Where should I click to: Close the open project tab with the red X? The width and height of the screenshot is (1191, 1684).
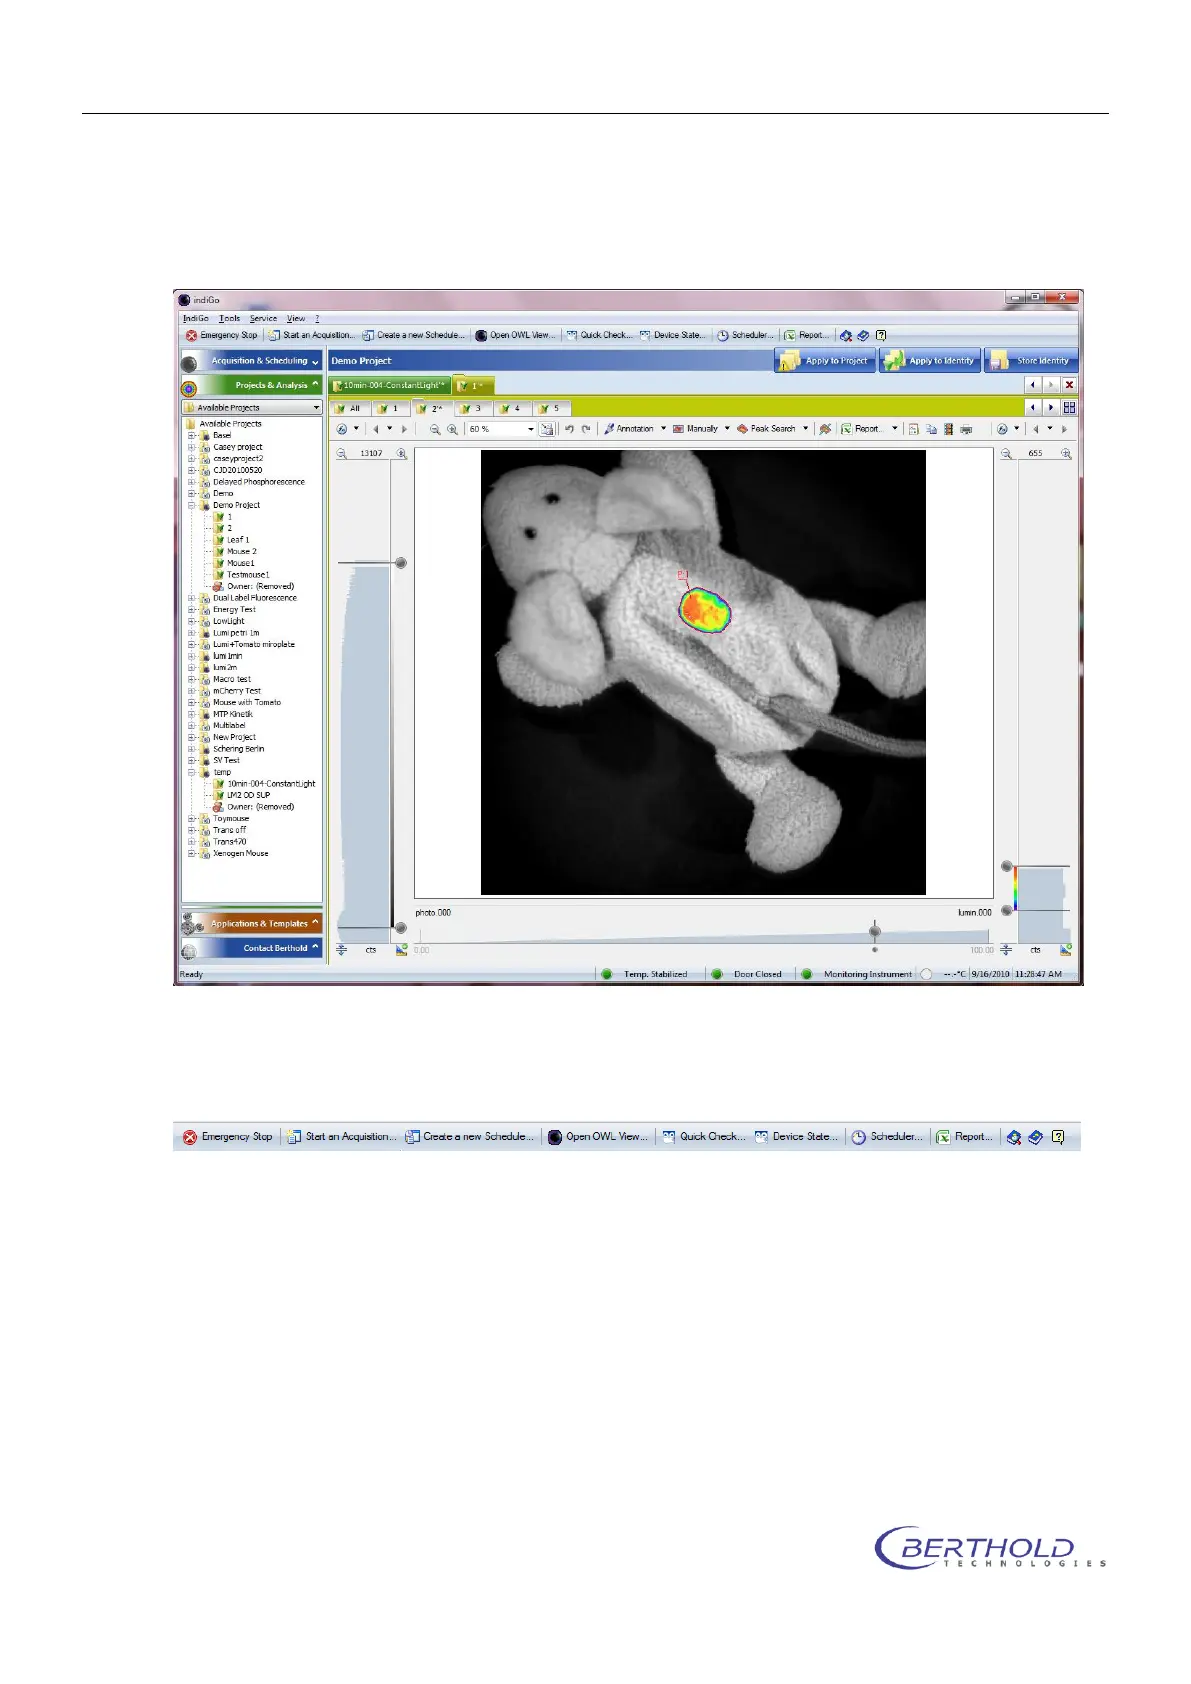pyautogui.click(x=1070, y=384)
